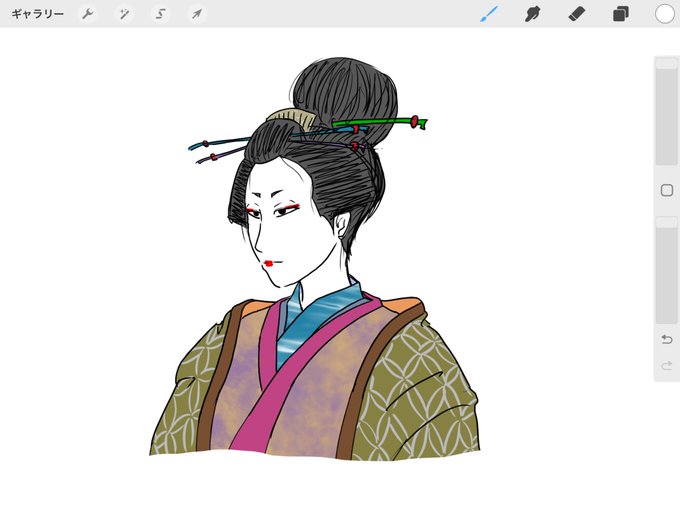Viewport: 680px width, 510px height.
Task: Tap the square modify button in sidebar
Action: 667,190
